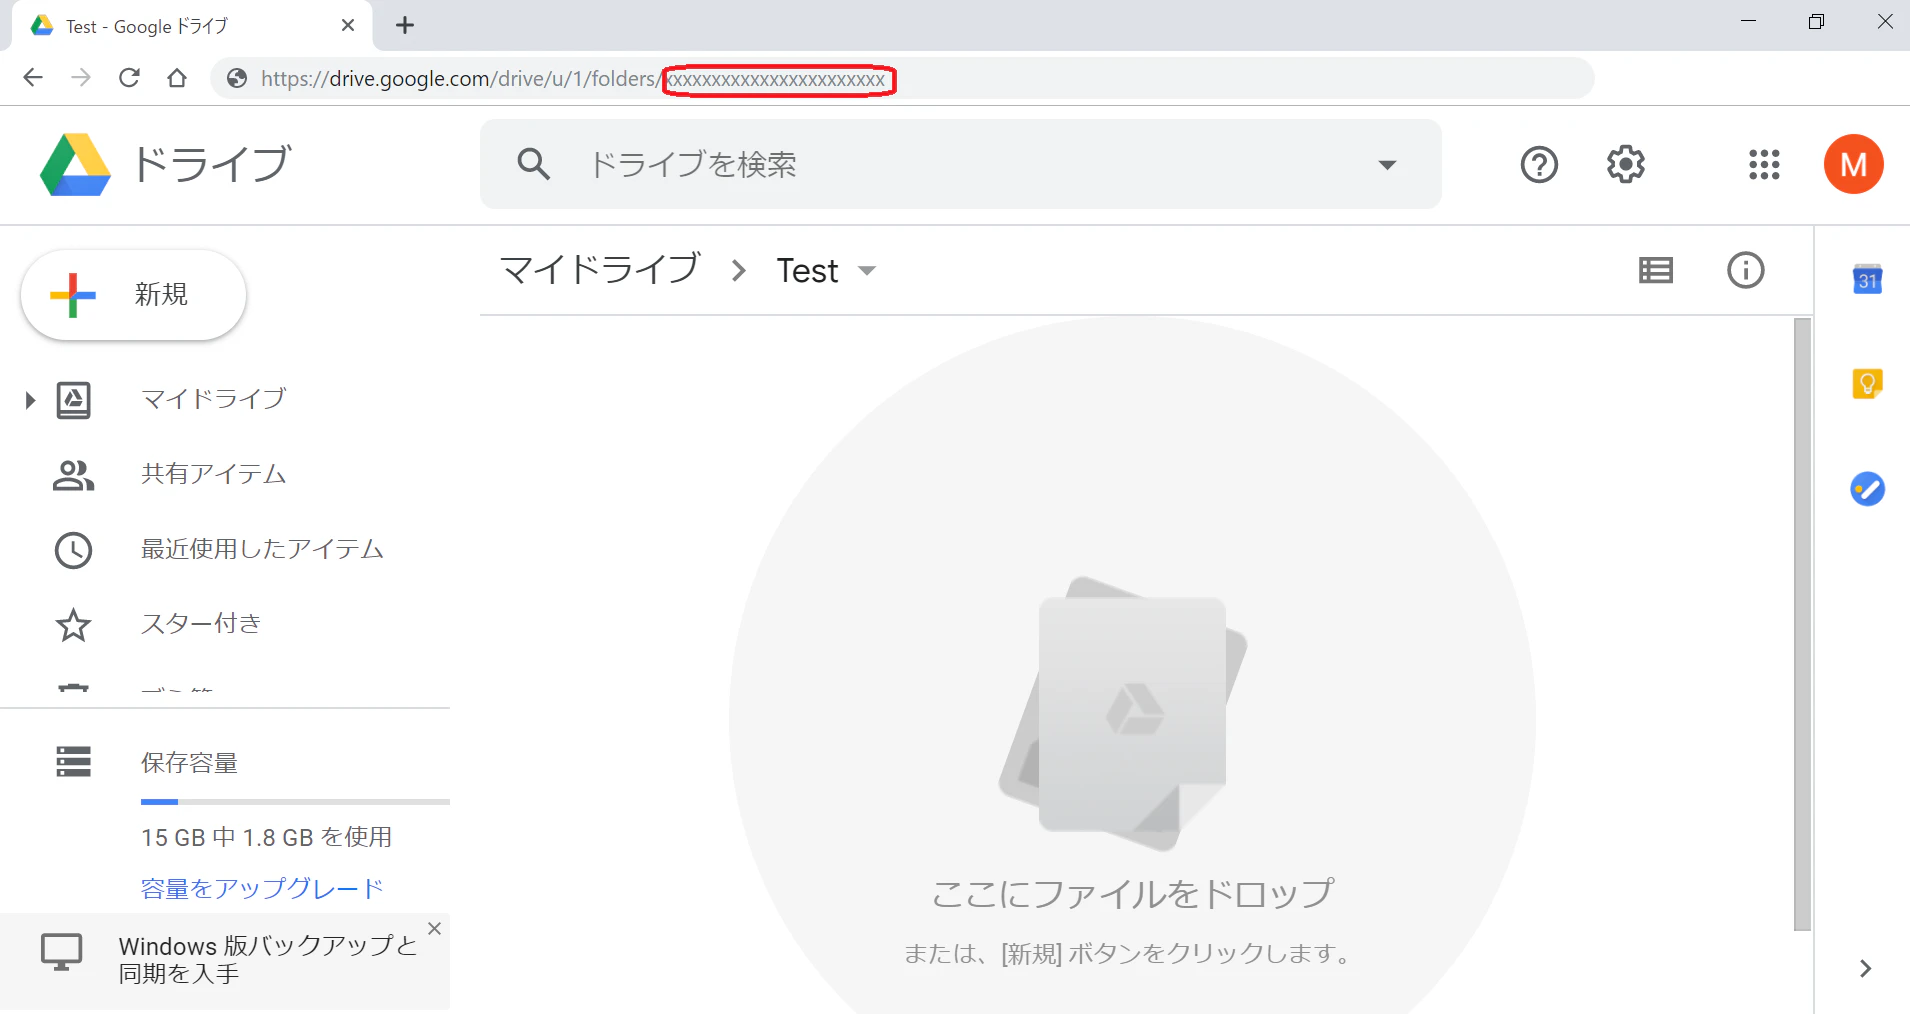Switch to list view layout

(1656, 270)
